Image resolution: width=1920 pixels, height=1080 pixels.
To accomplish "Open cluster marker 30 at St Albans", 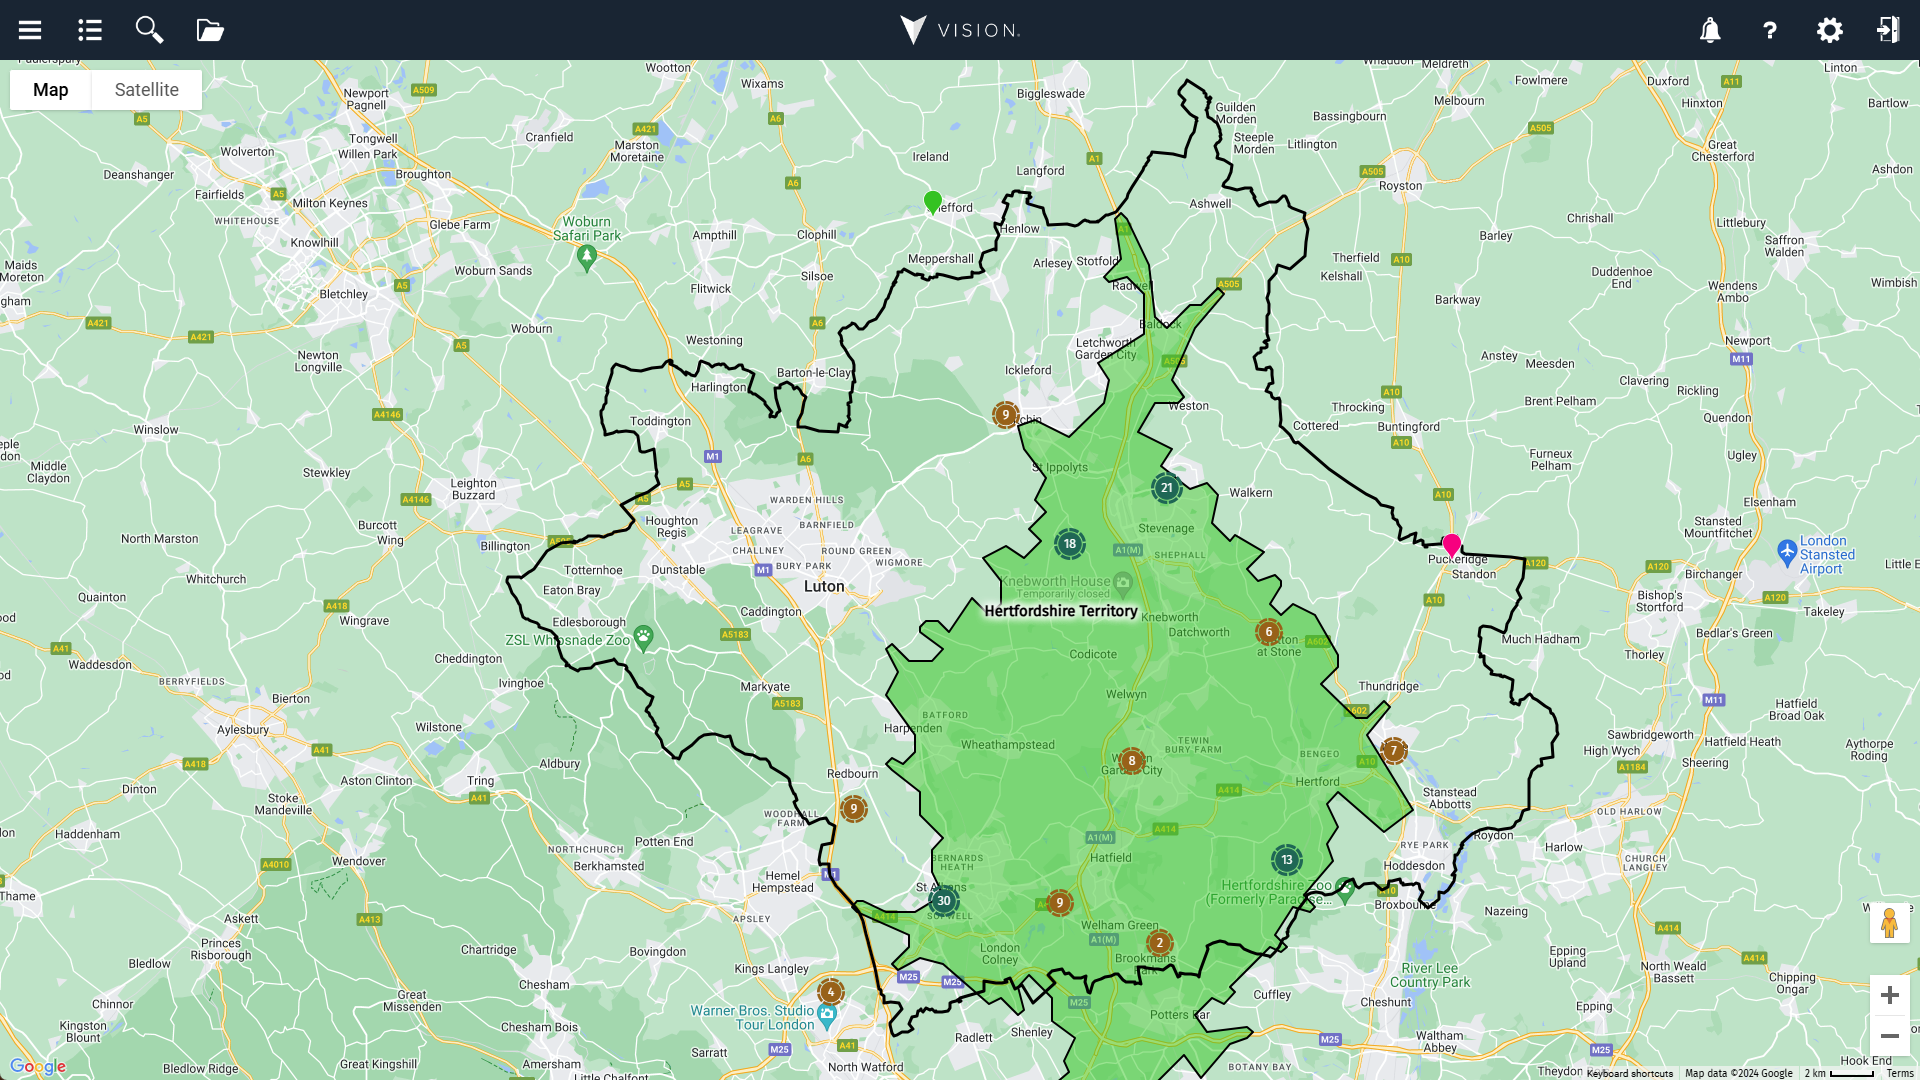I will tap(944, 901).
